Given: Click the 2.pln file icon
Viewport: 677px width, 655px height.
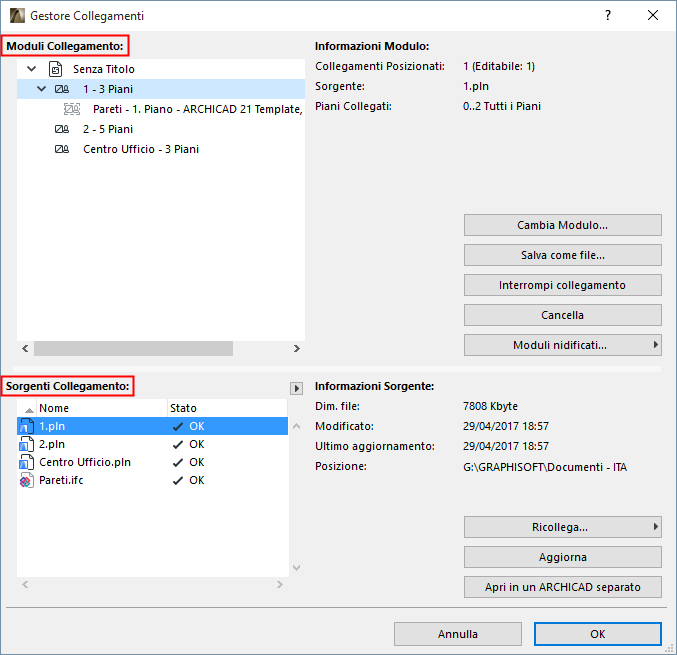Looking at the screenshot, I should [27, 444].
